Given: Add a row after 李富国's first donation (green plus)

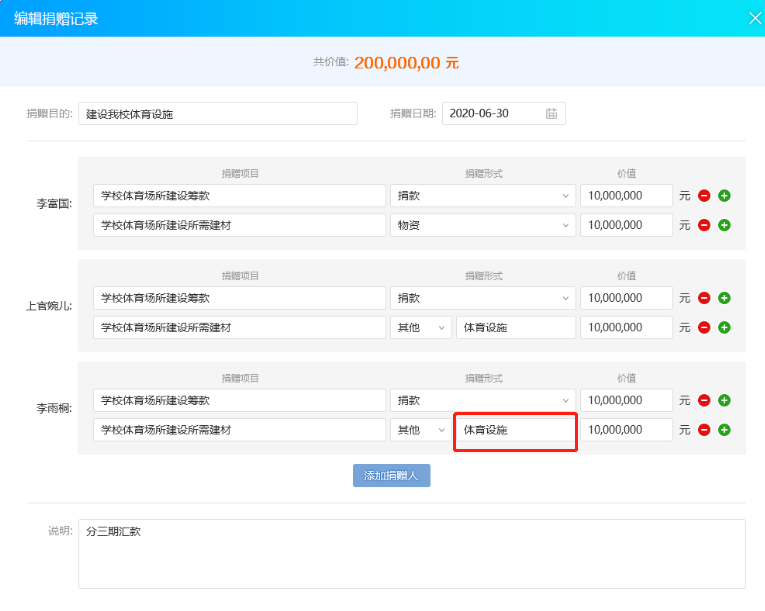Looking at the screenshot, I should coord(725,196).
